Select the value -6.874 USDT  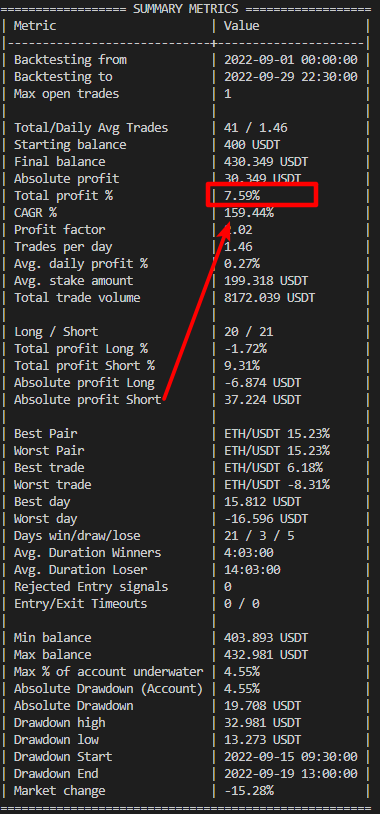262,383
